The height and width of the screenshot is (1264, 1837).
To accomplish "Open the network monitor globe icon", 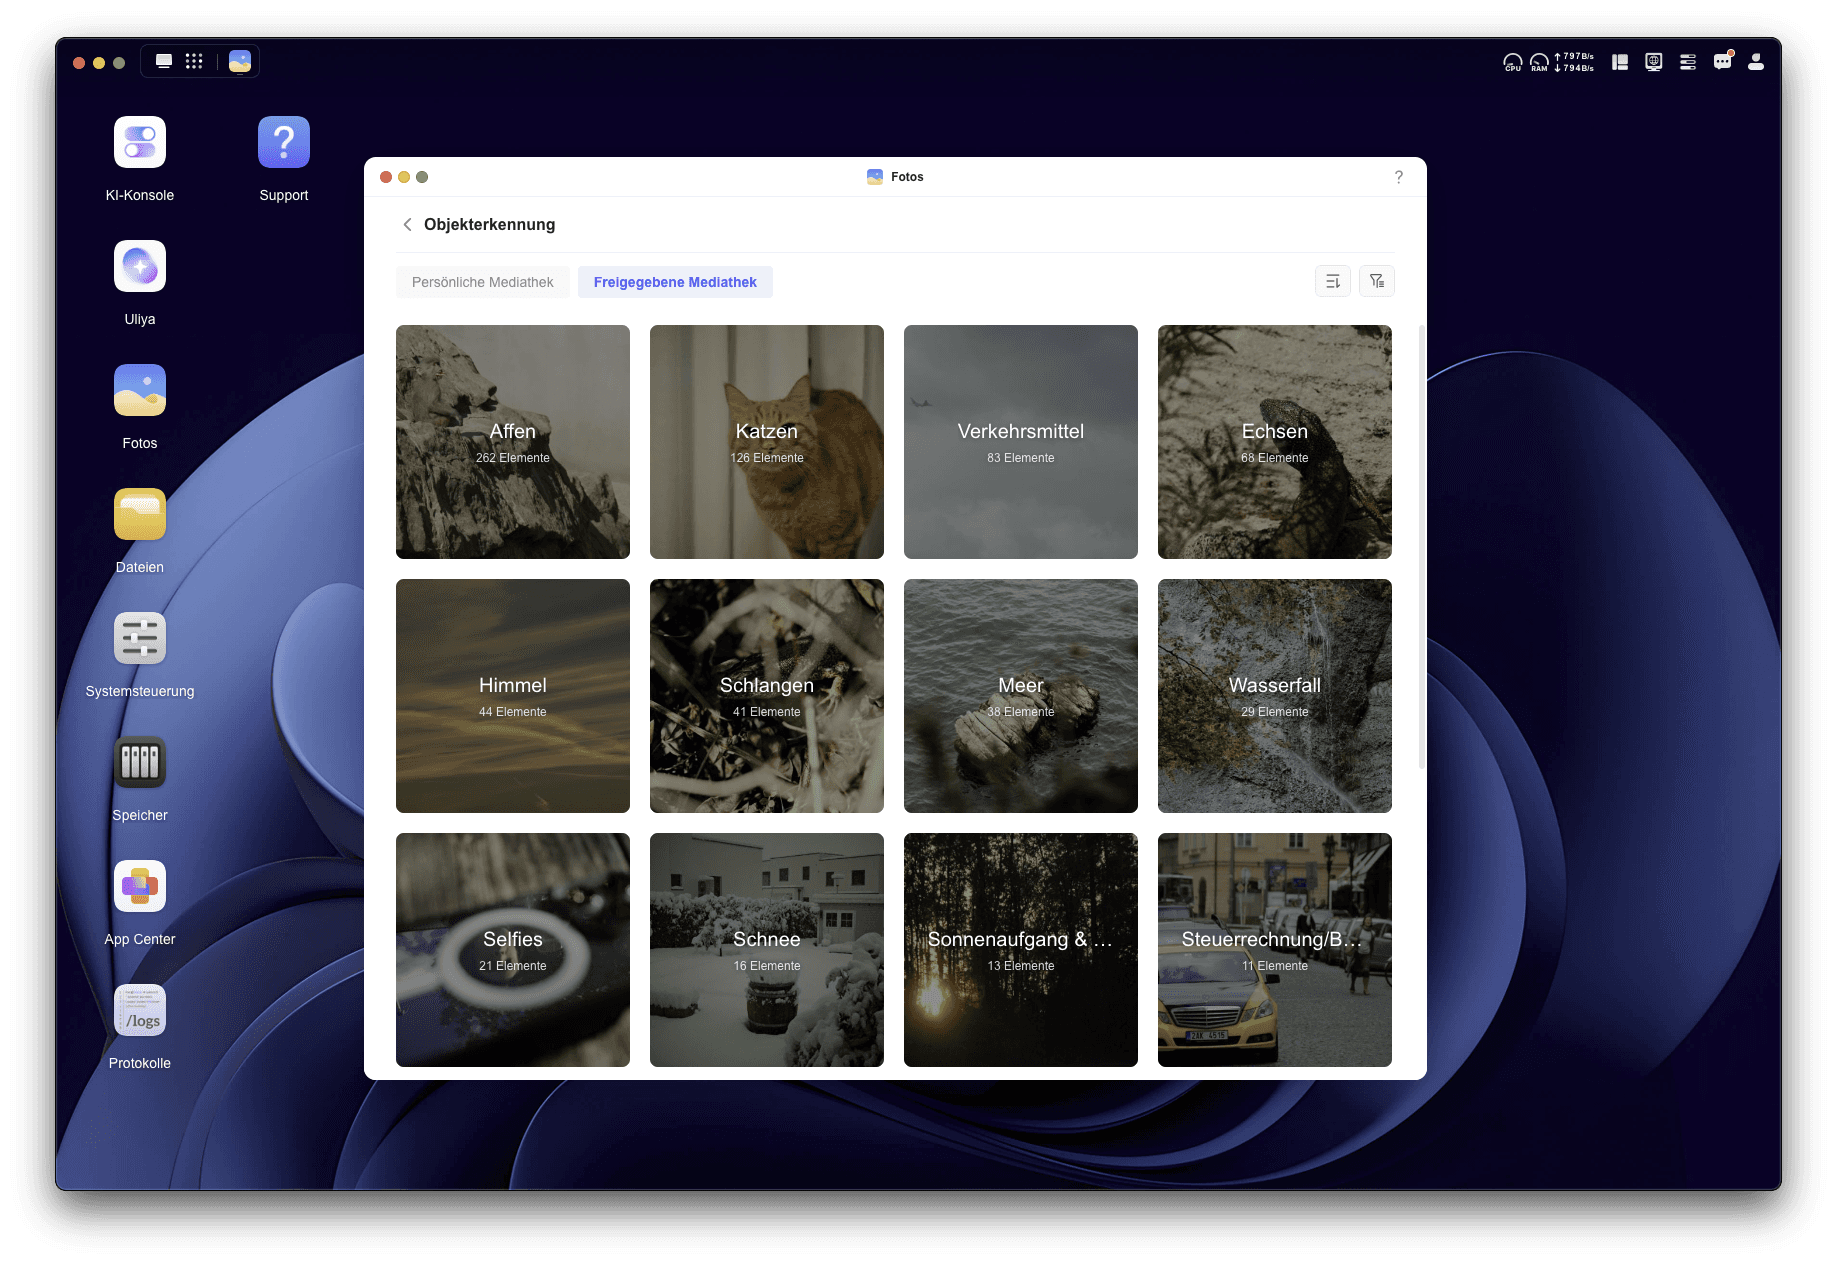I will 1654,62.
